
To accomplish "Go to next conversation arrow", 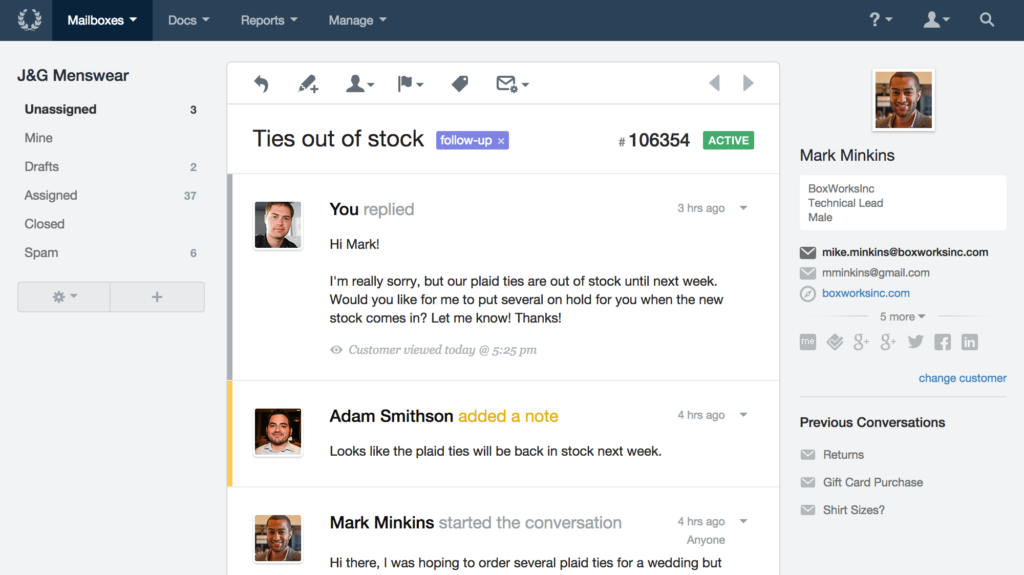I will click(748, 83).
